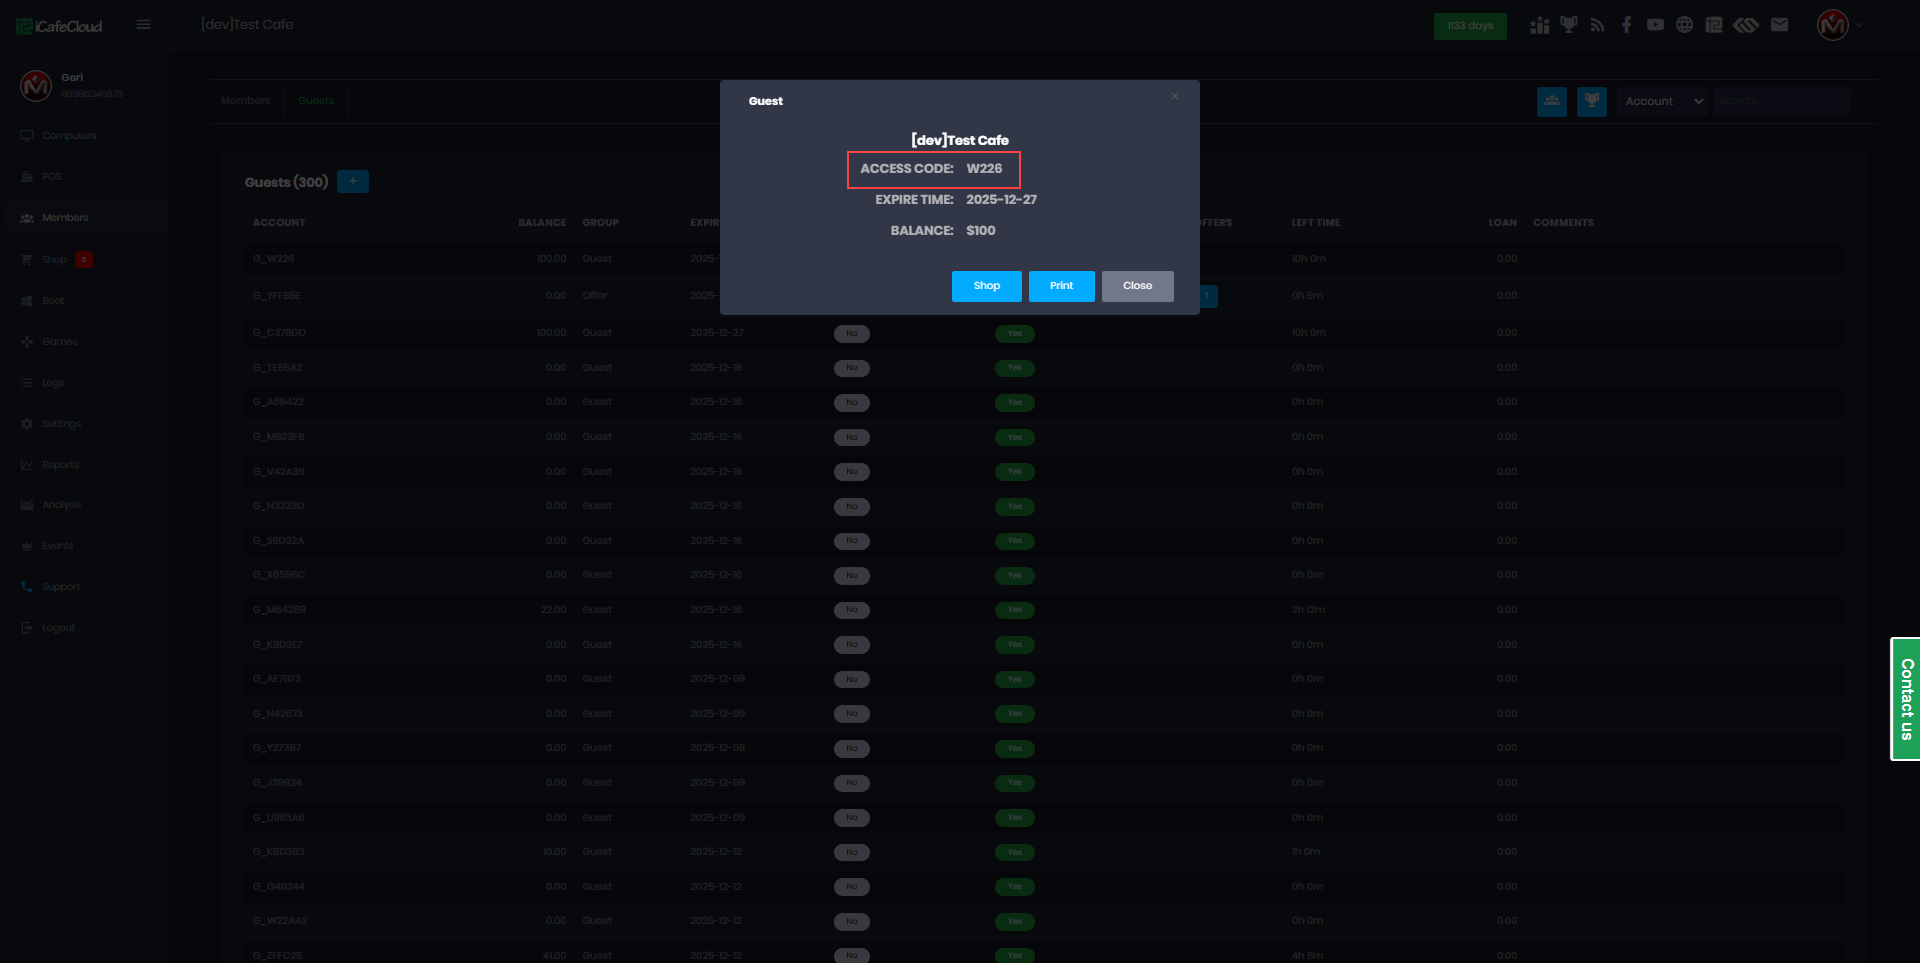Click the blue trophy icon button
Screen dimensions: 1920x963
[1592, 101]
